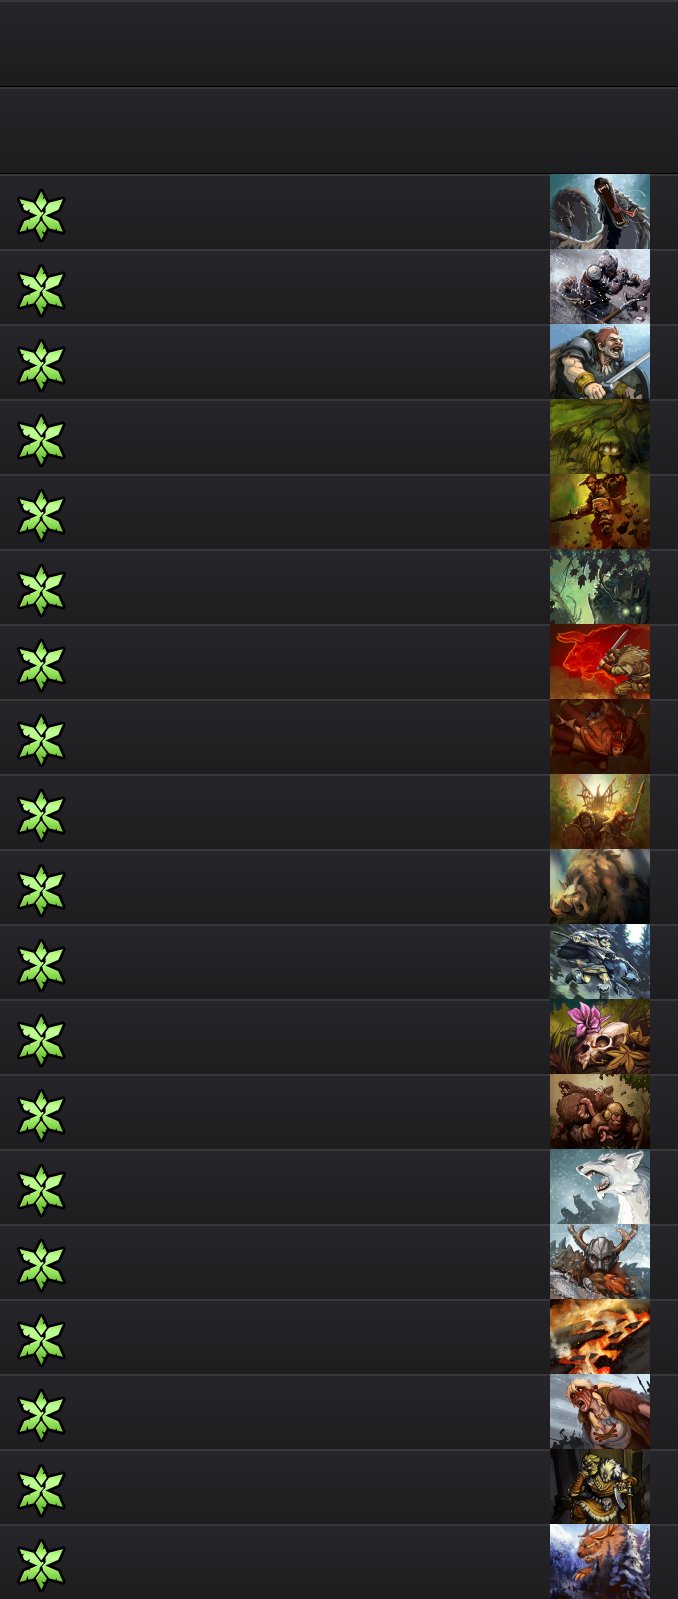This screenshot has width=678, height=1599.
Task: Click green leaf icon beside pink-flower skull card
Action: coord(41,1040)
